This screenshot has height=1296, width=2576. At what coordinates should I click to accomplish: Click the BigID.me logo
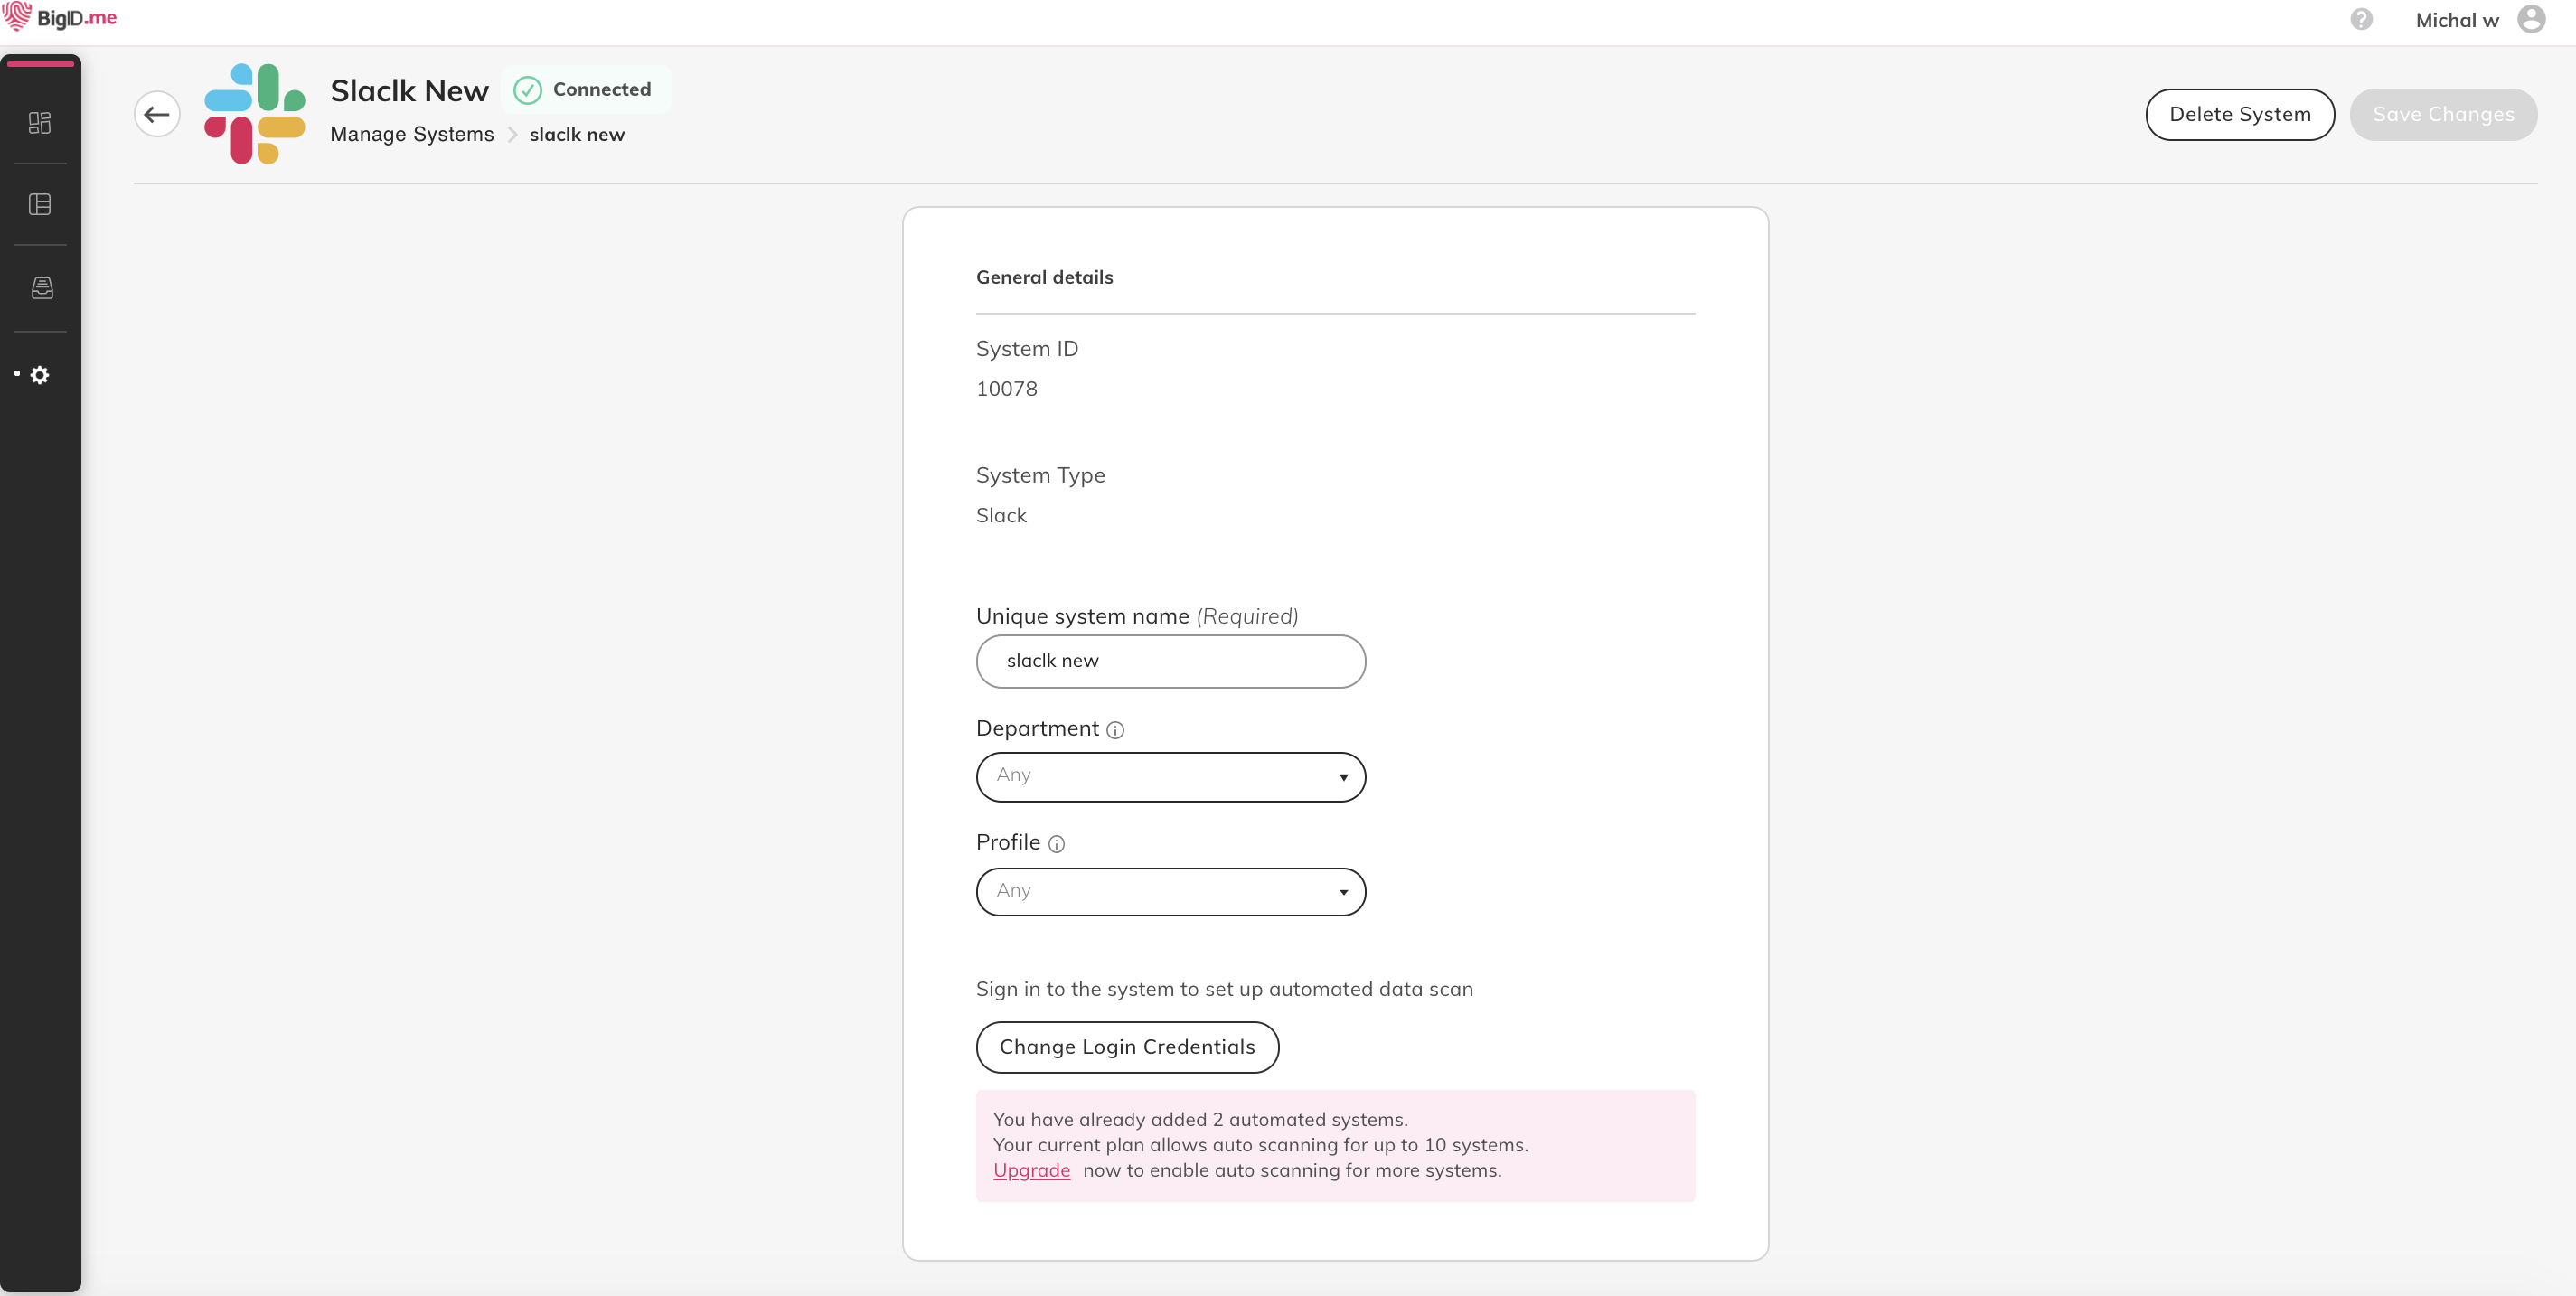(x=60, y=18)
